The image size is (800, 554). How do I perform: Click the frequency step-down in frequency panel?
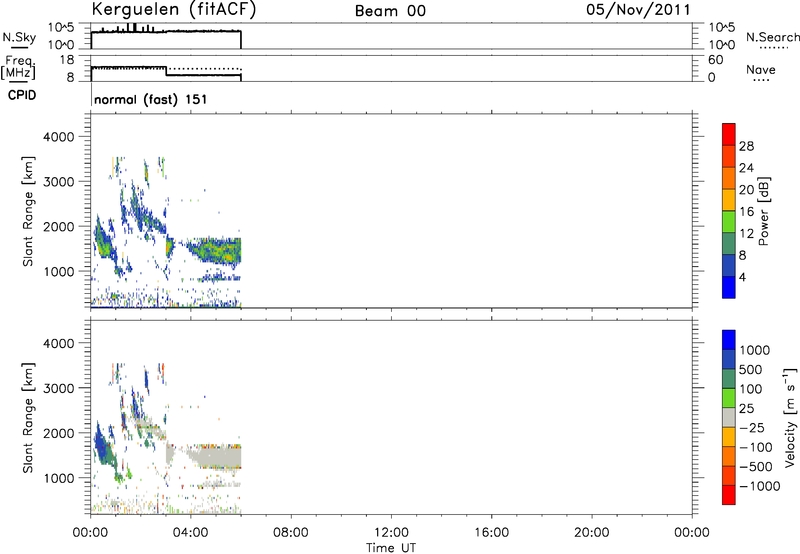pyautogui.click(x=167, y=71)
